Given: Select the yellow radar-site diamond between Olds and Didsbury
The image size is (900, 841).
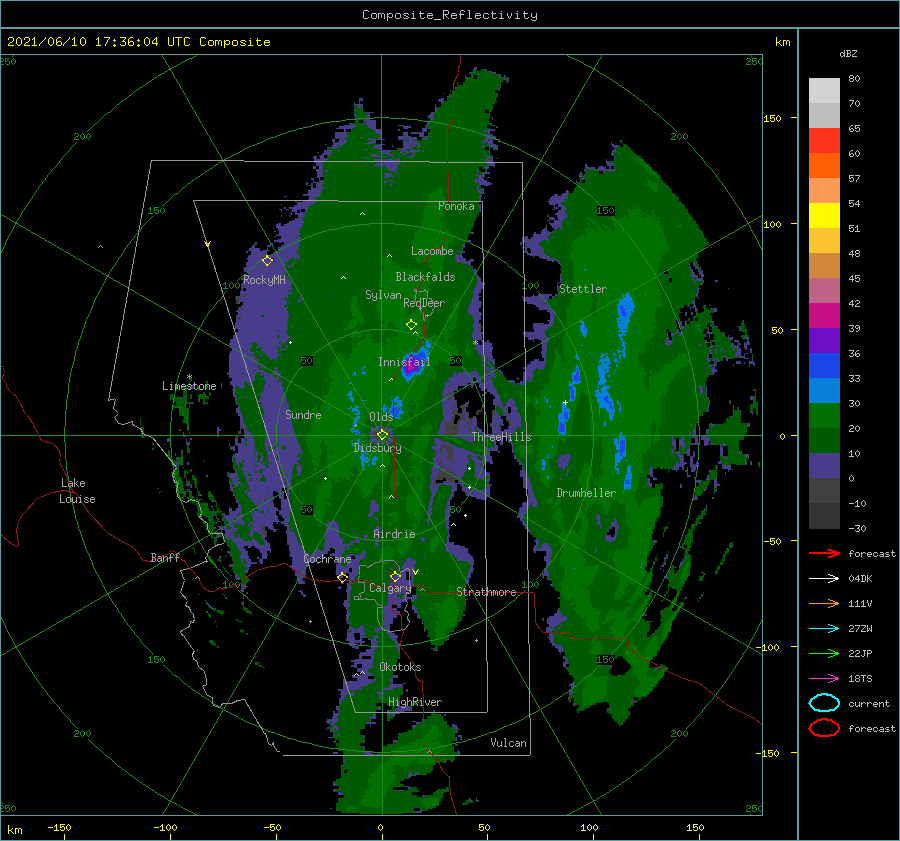Looking at the screenshot, I should click(382, 435).
